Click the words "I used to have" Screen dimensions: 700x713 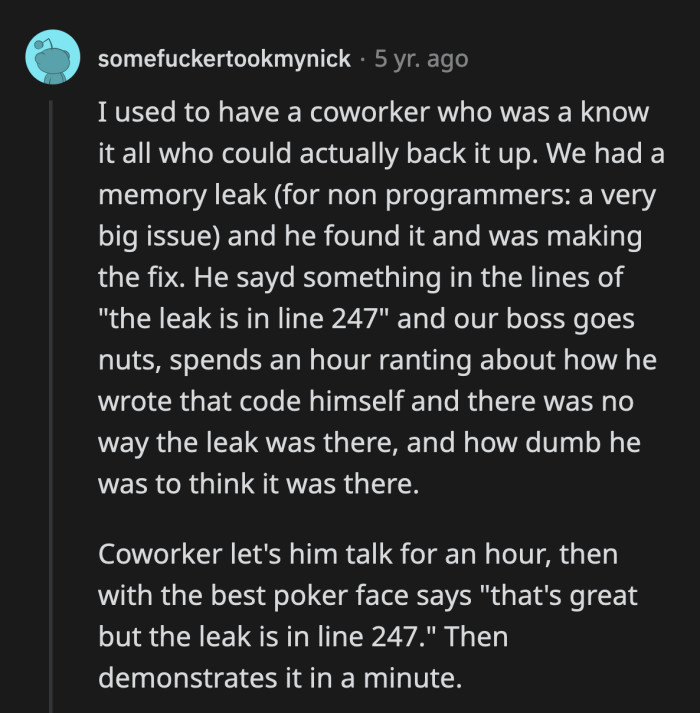pos(166,113)
